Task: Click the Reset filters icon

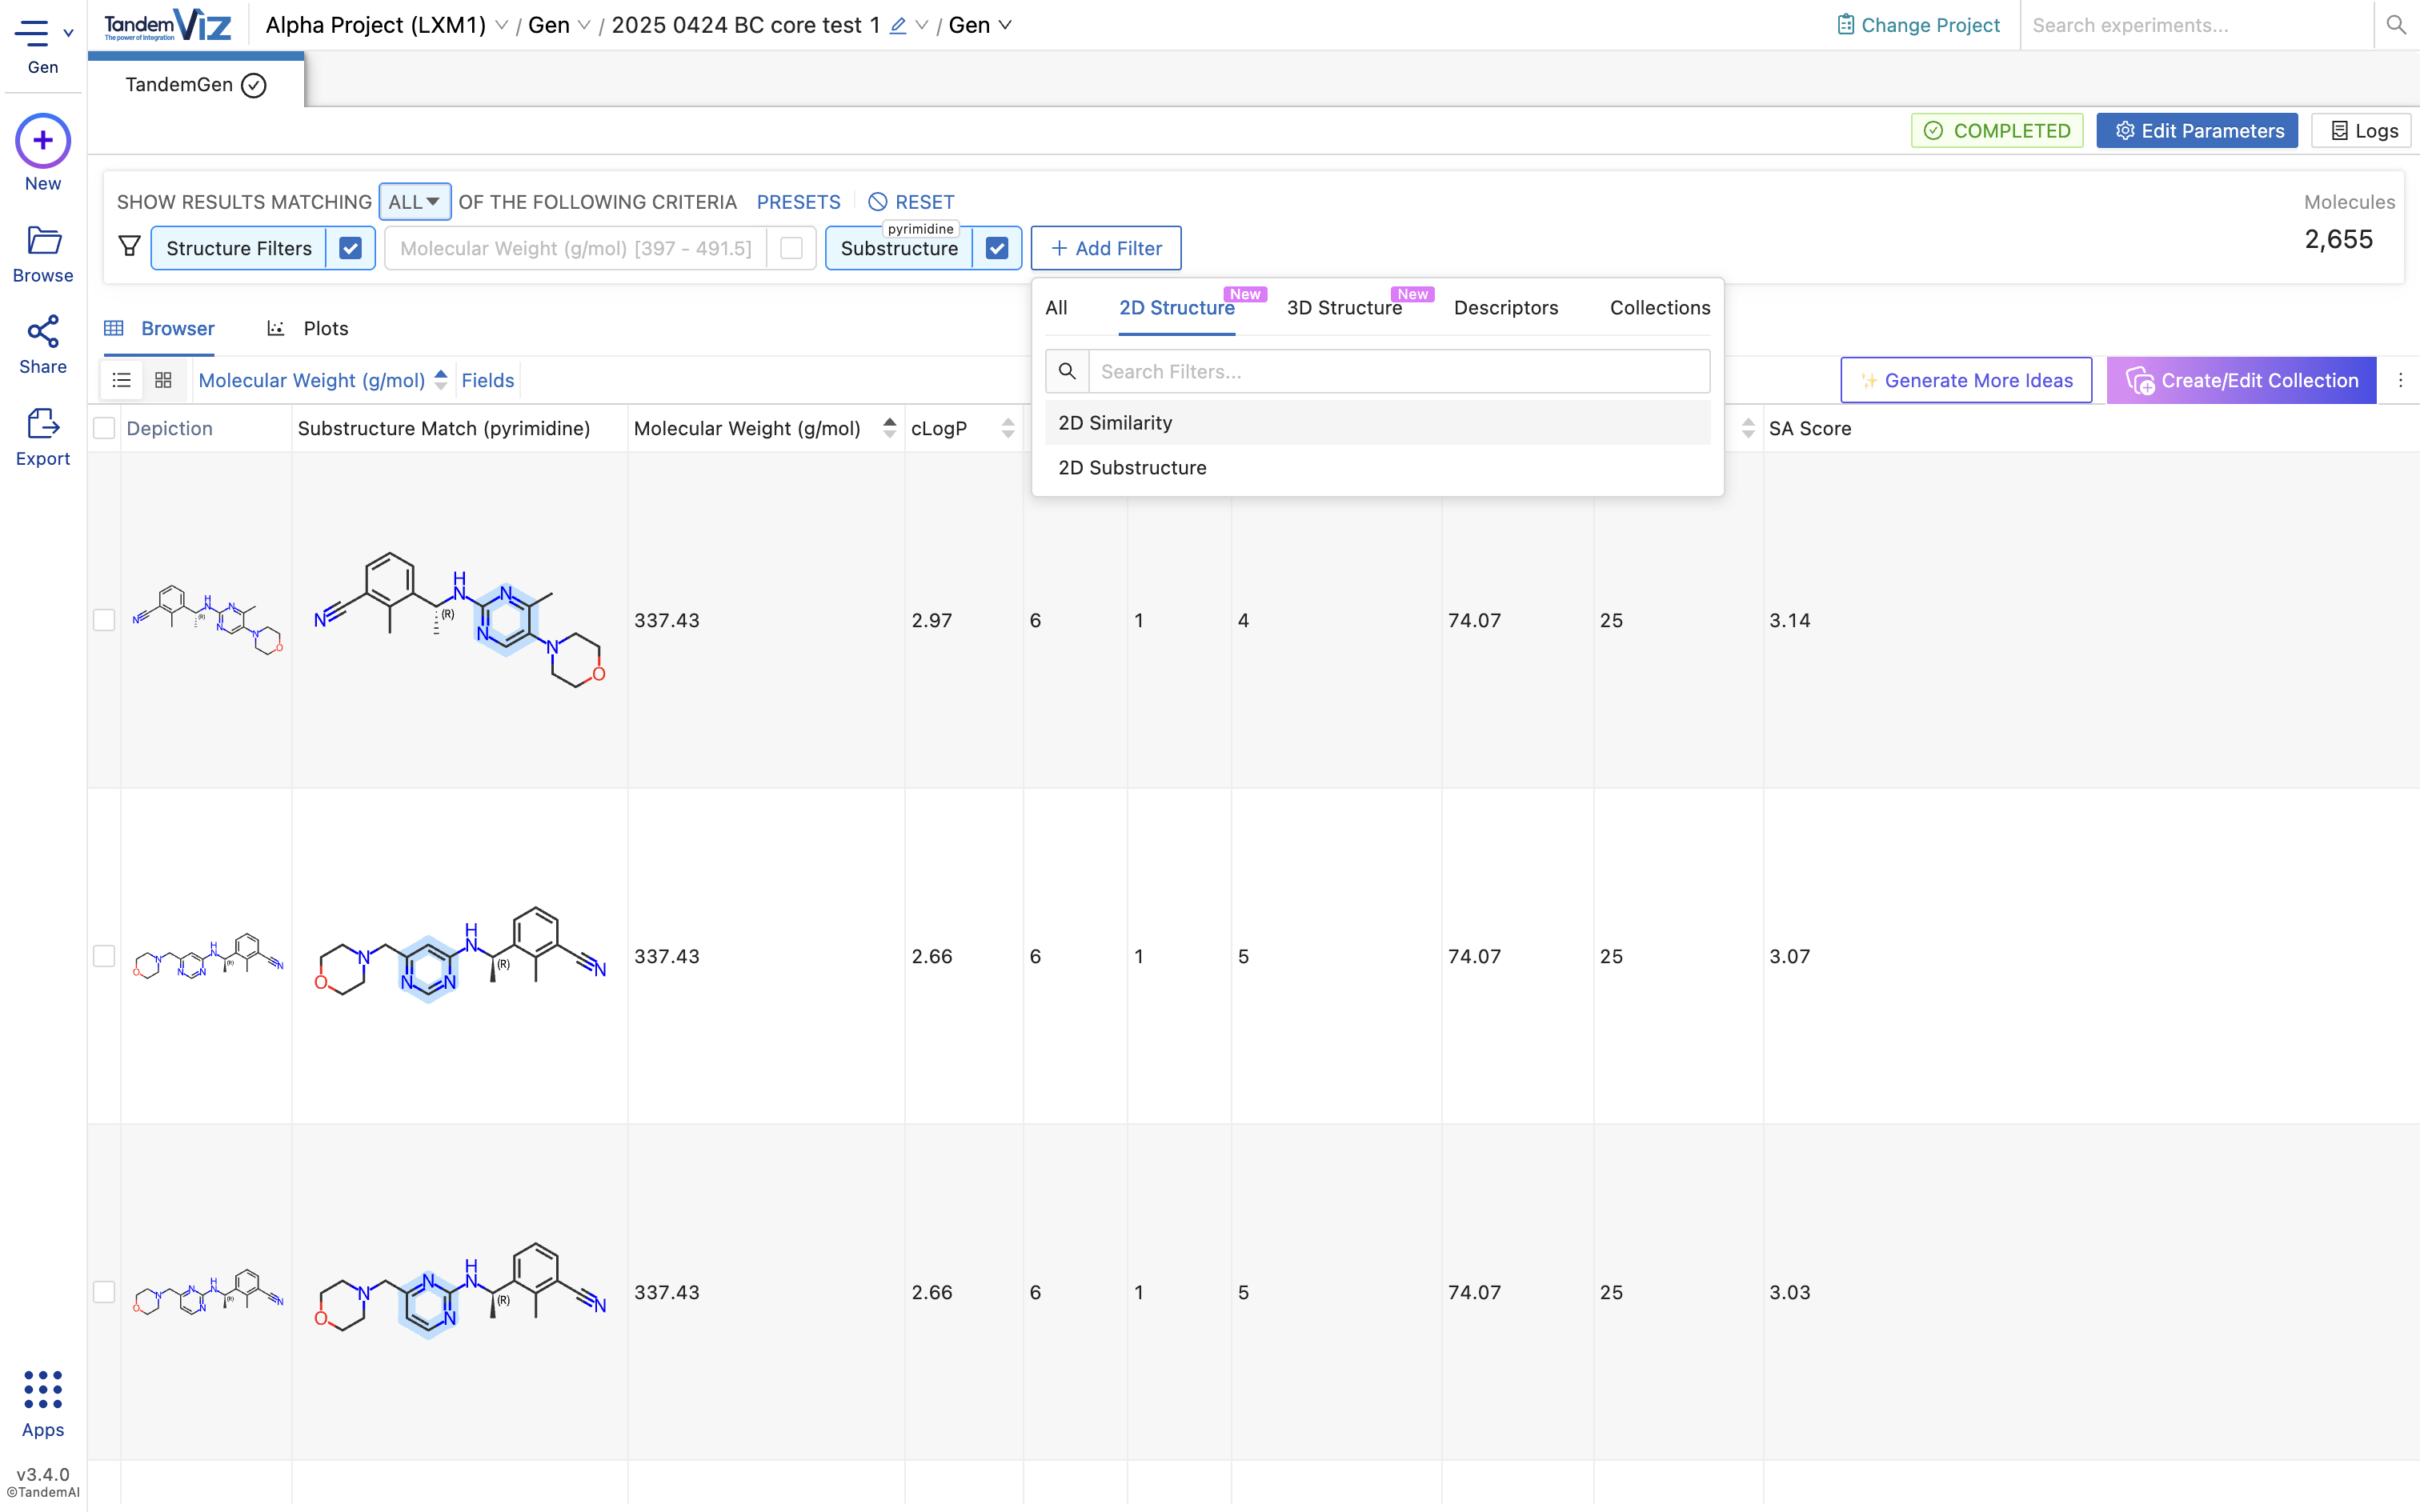Action: coord(877,202)
